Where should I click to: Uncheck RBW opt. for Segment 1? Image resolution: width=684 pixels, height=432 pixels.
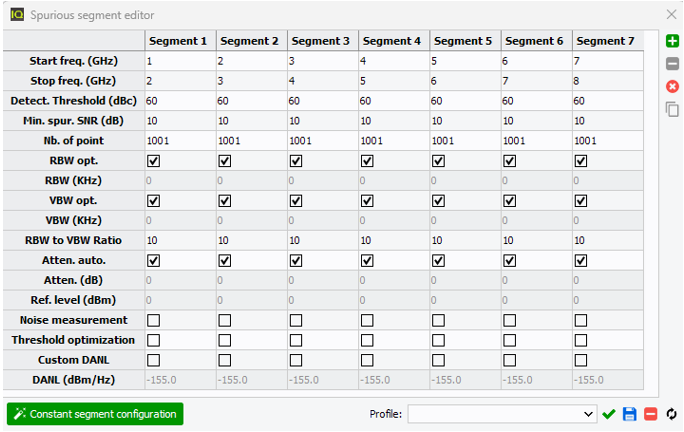pos(153,161)
